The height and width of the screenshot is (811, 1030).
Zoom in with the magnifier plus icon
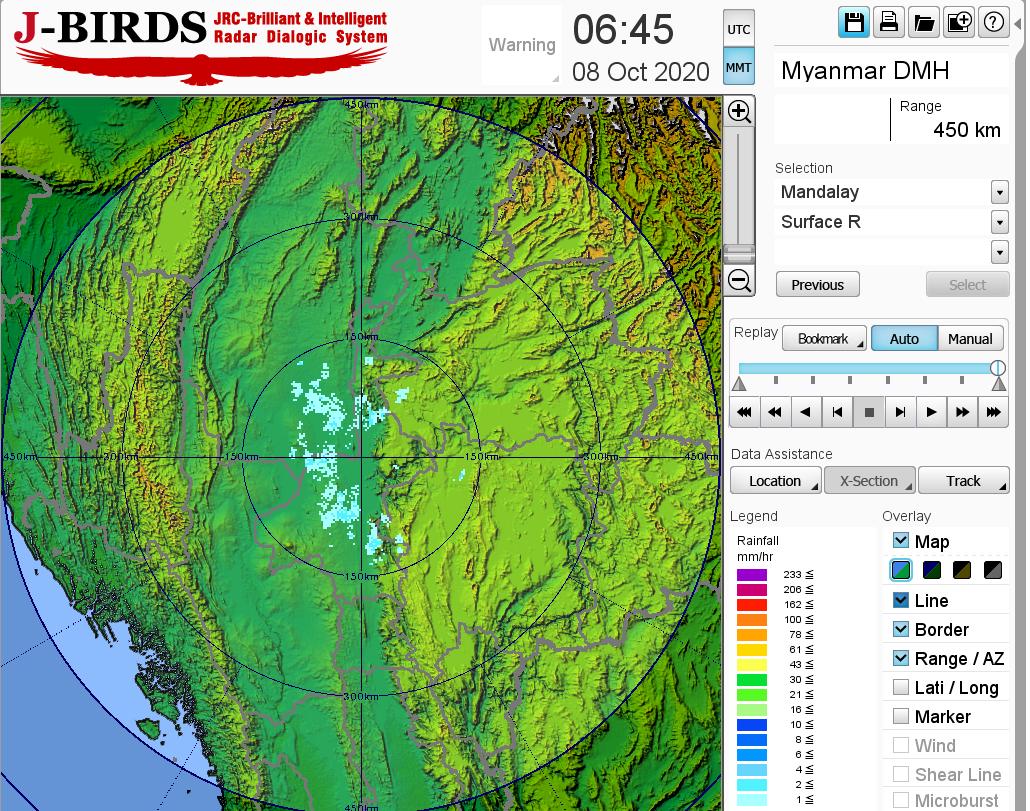click(739, 111)
